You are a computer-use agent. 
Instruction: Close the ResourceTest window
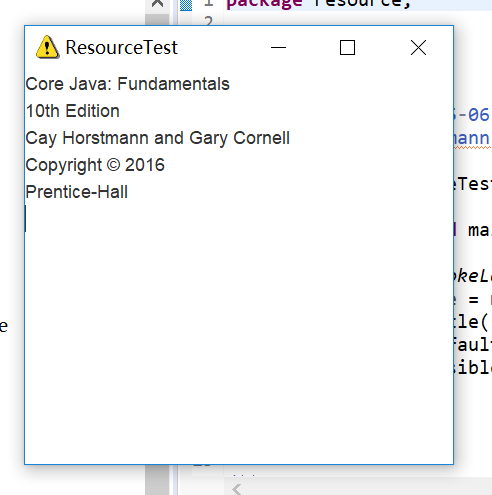pos(418,47)
